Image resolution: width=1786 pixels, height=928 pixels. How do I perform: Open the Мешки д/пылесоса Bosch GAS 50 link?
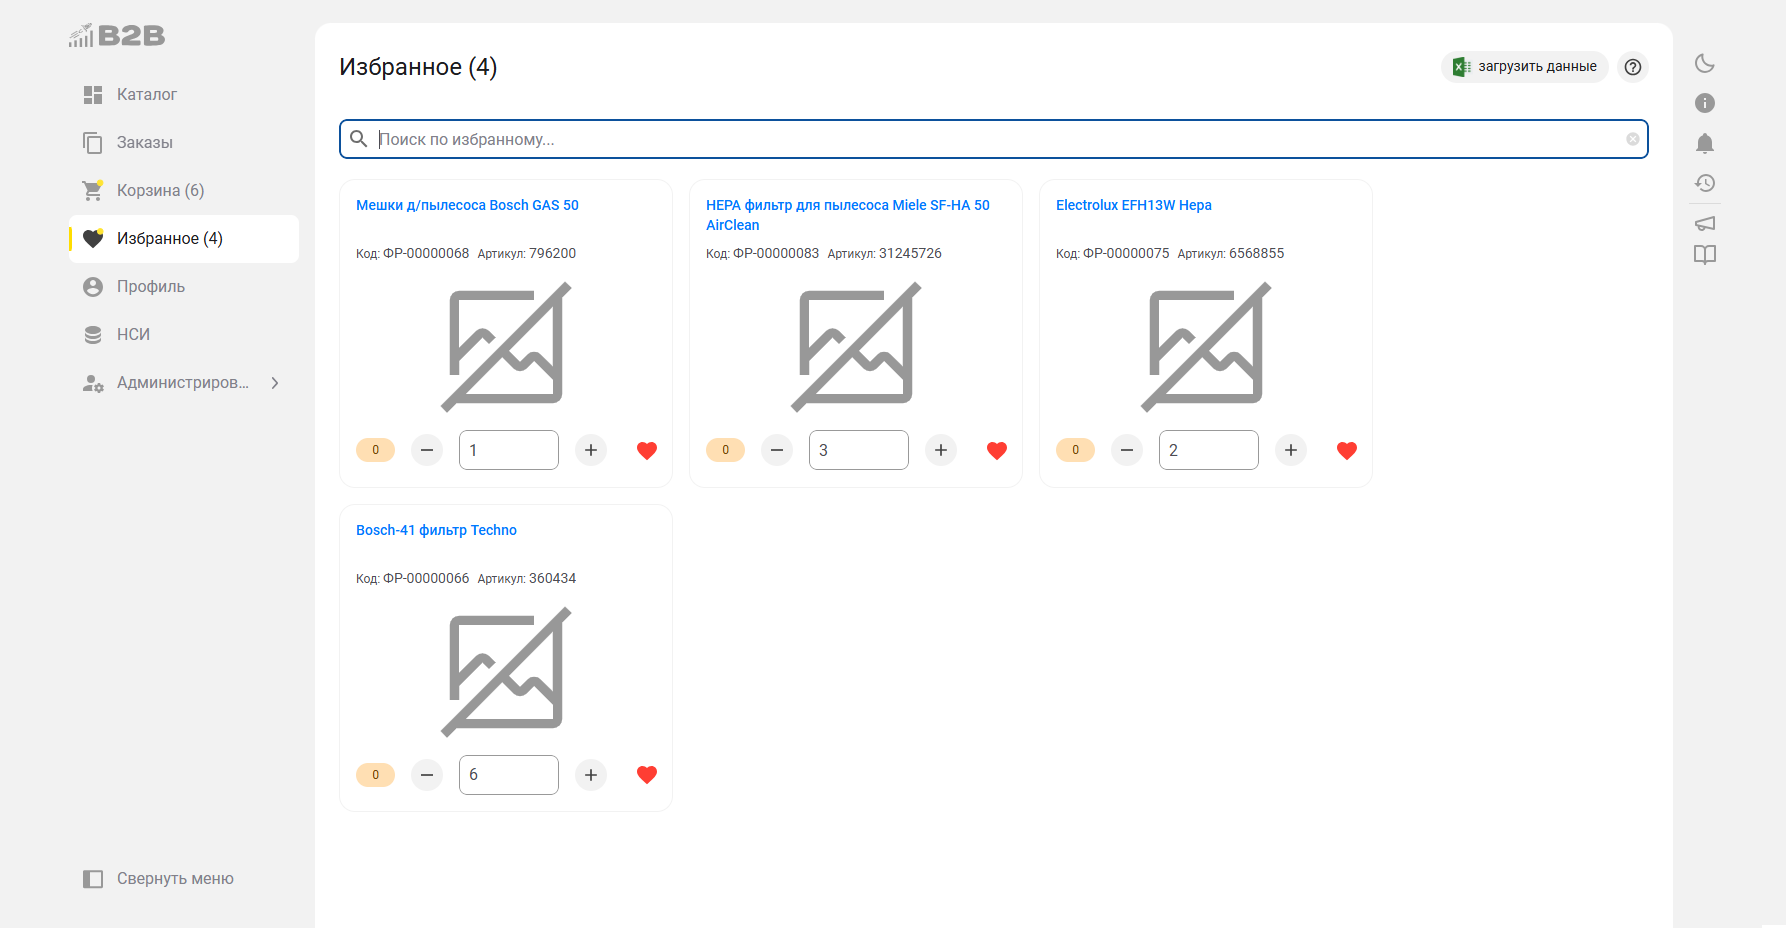click(467, 205)
